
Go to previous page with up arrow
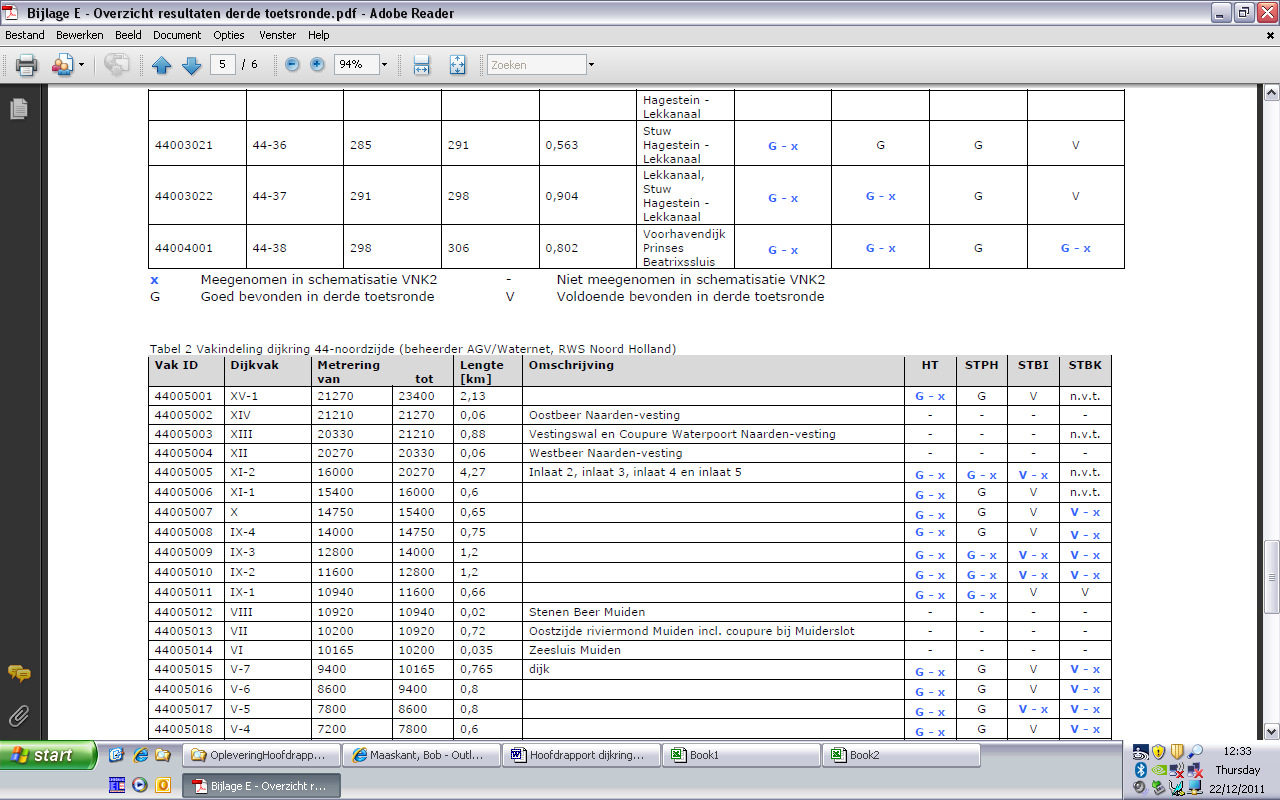162,65
